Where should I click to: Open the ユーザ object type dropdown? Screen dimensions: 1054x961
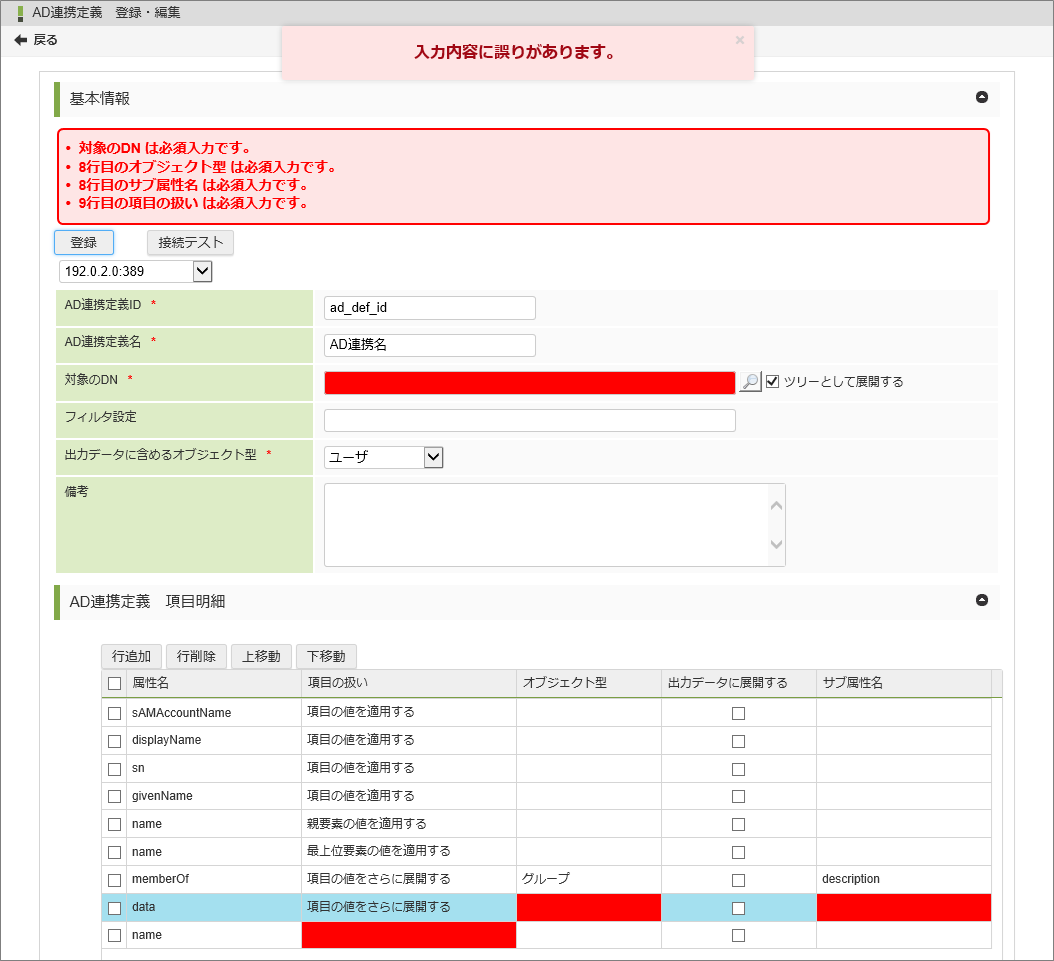tap(433, 457)
